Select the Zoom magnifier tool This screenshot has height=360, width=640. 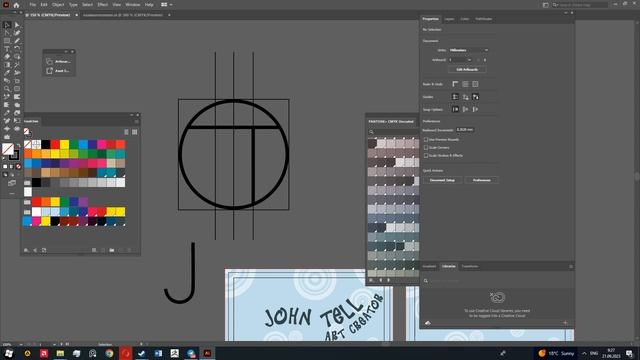(x=7, y=89)
